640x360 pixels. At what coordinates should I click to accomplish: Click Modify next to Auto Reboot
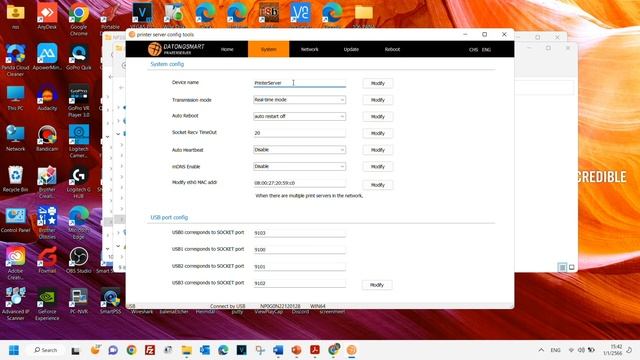(x=378, y=117)
